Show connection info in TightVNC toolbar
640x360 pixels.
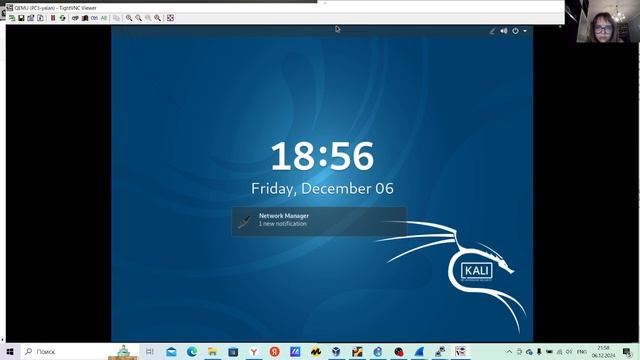tap(40, 18)
